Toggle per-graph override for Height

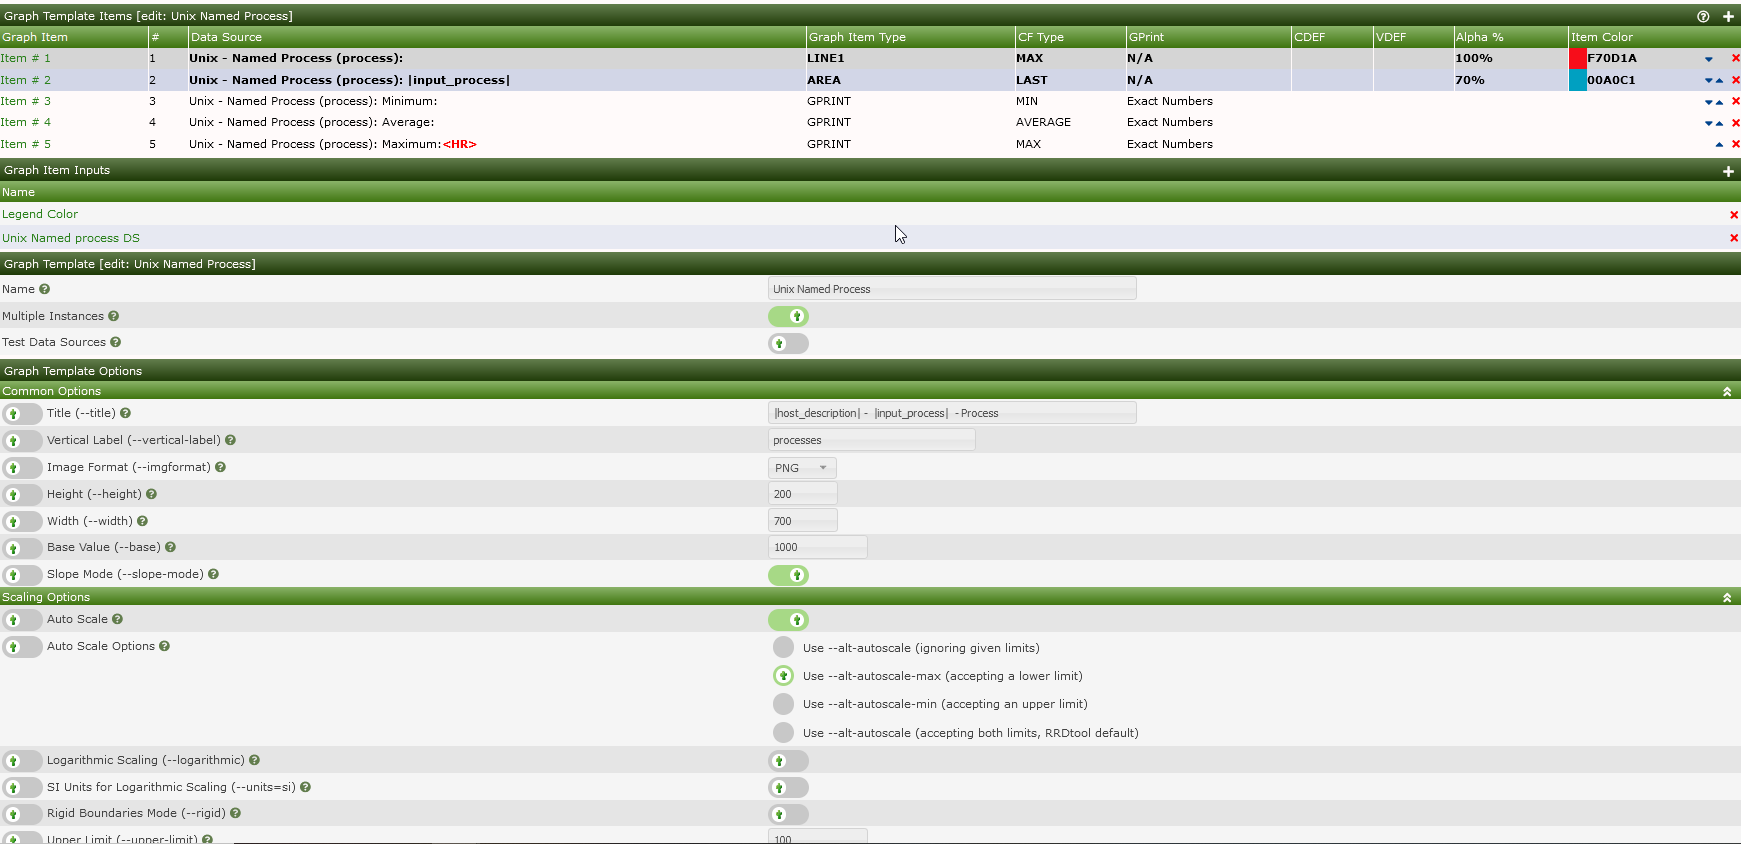(x=22, y=495)
